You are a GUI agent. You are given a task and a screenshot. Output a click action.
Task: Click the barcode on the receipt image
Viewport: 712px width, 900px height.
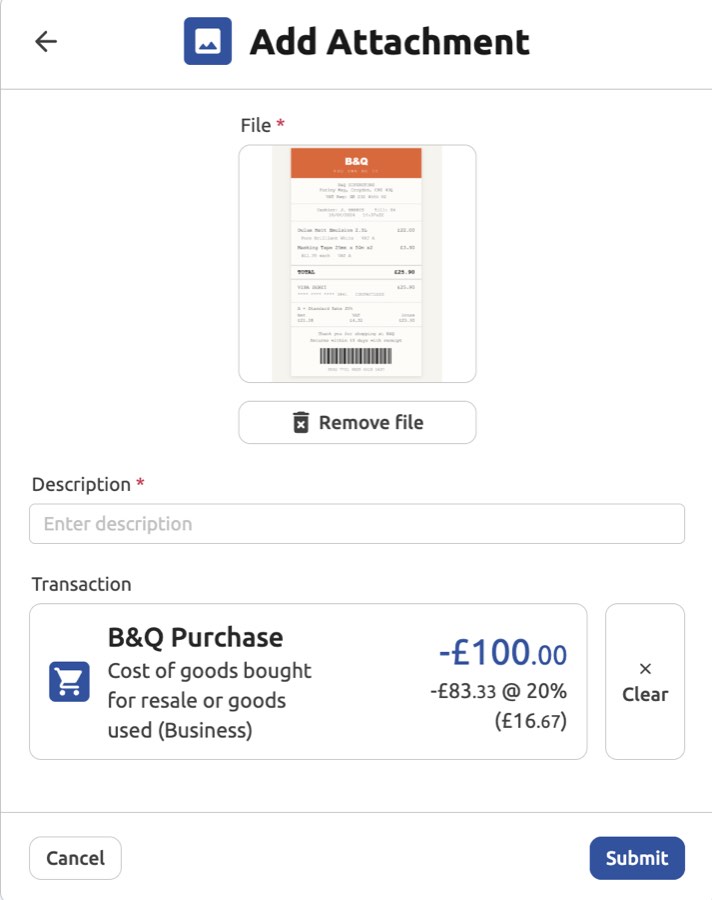point(356,356)
